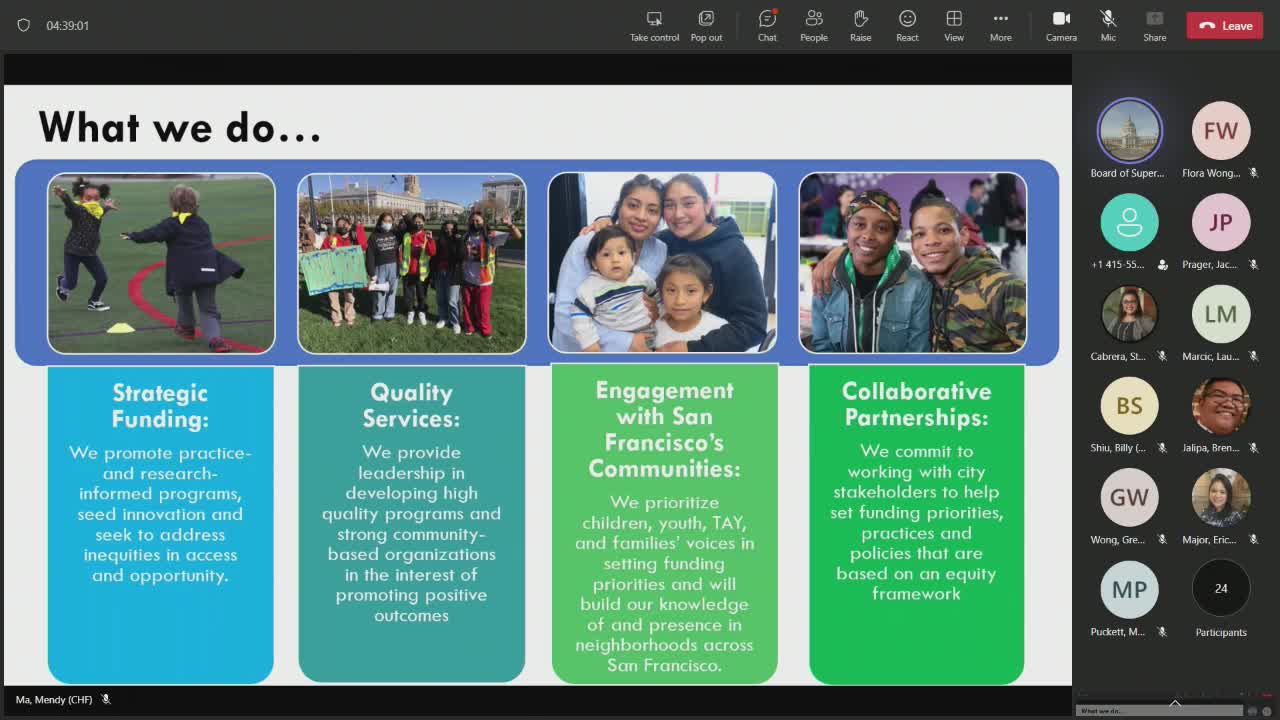This screenshot has width=1280, height=720.
Task: Click the Leave button
Action: [x=1224, y=25]
